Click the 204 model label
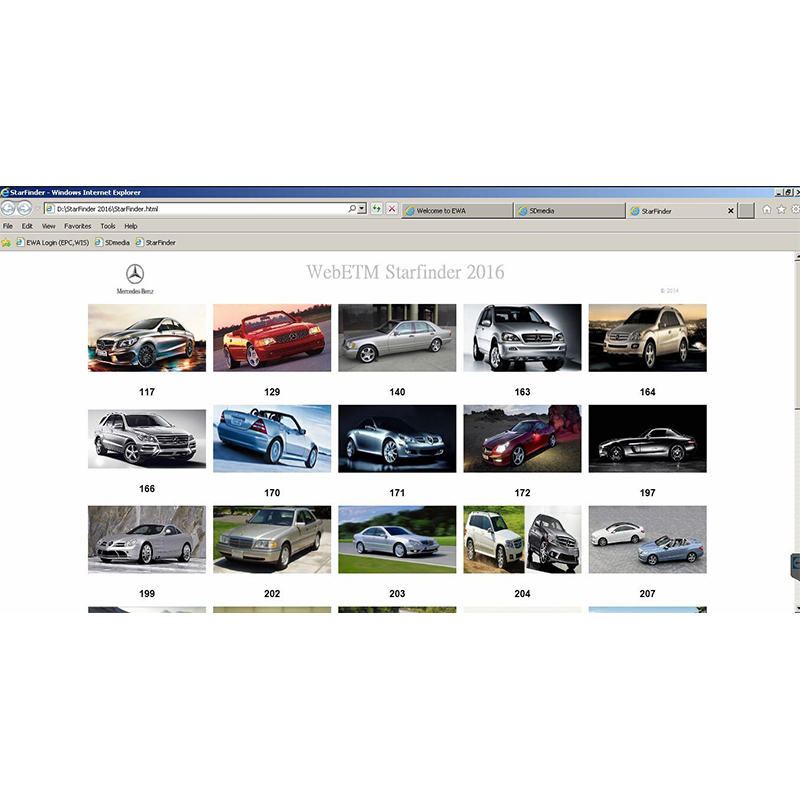Screen dimensions: 800x800 [x=522, y=594]
